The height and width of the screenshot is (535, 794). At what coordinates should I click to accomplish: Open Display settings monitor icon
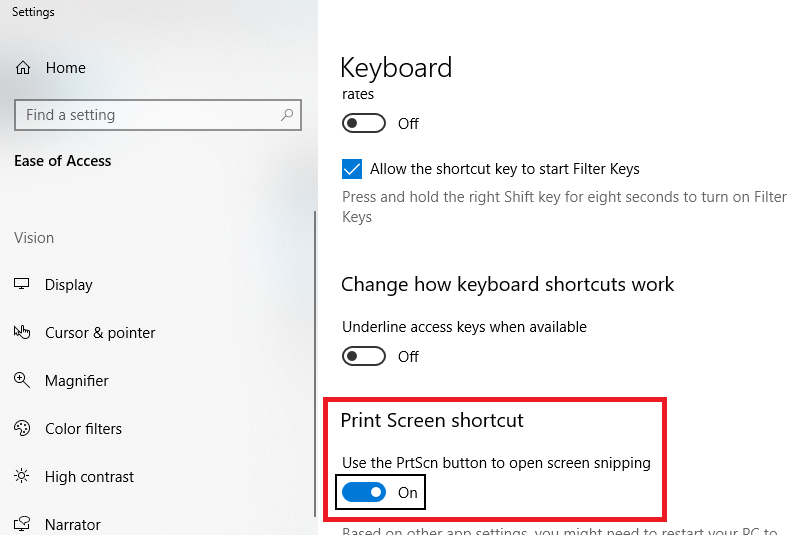[x=22, y=285]
